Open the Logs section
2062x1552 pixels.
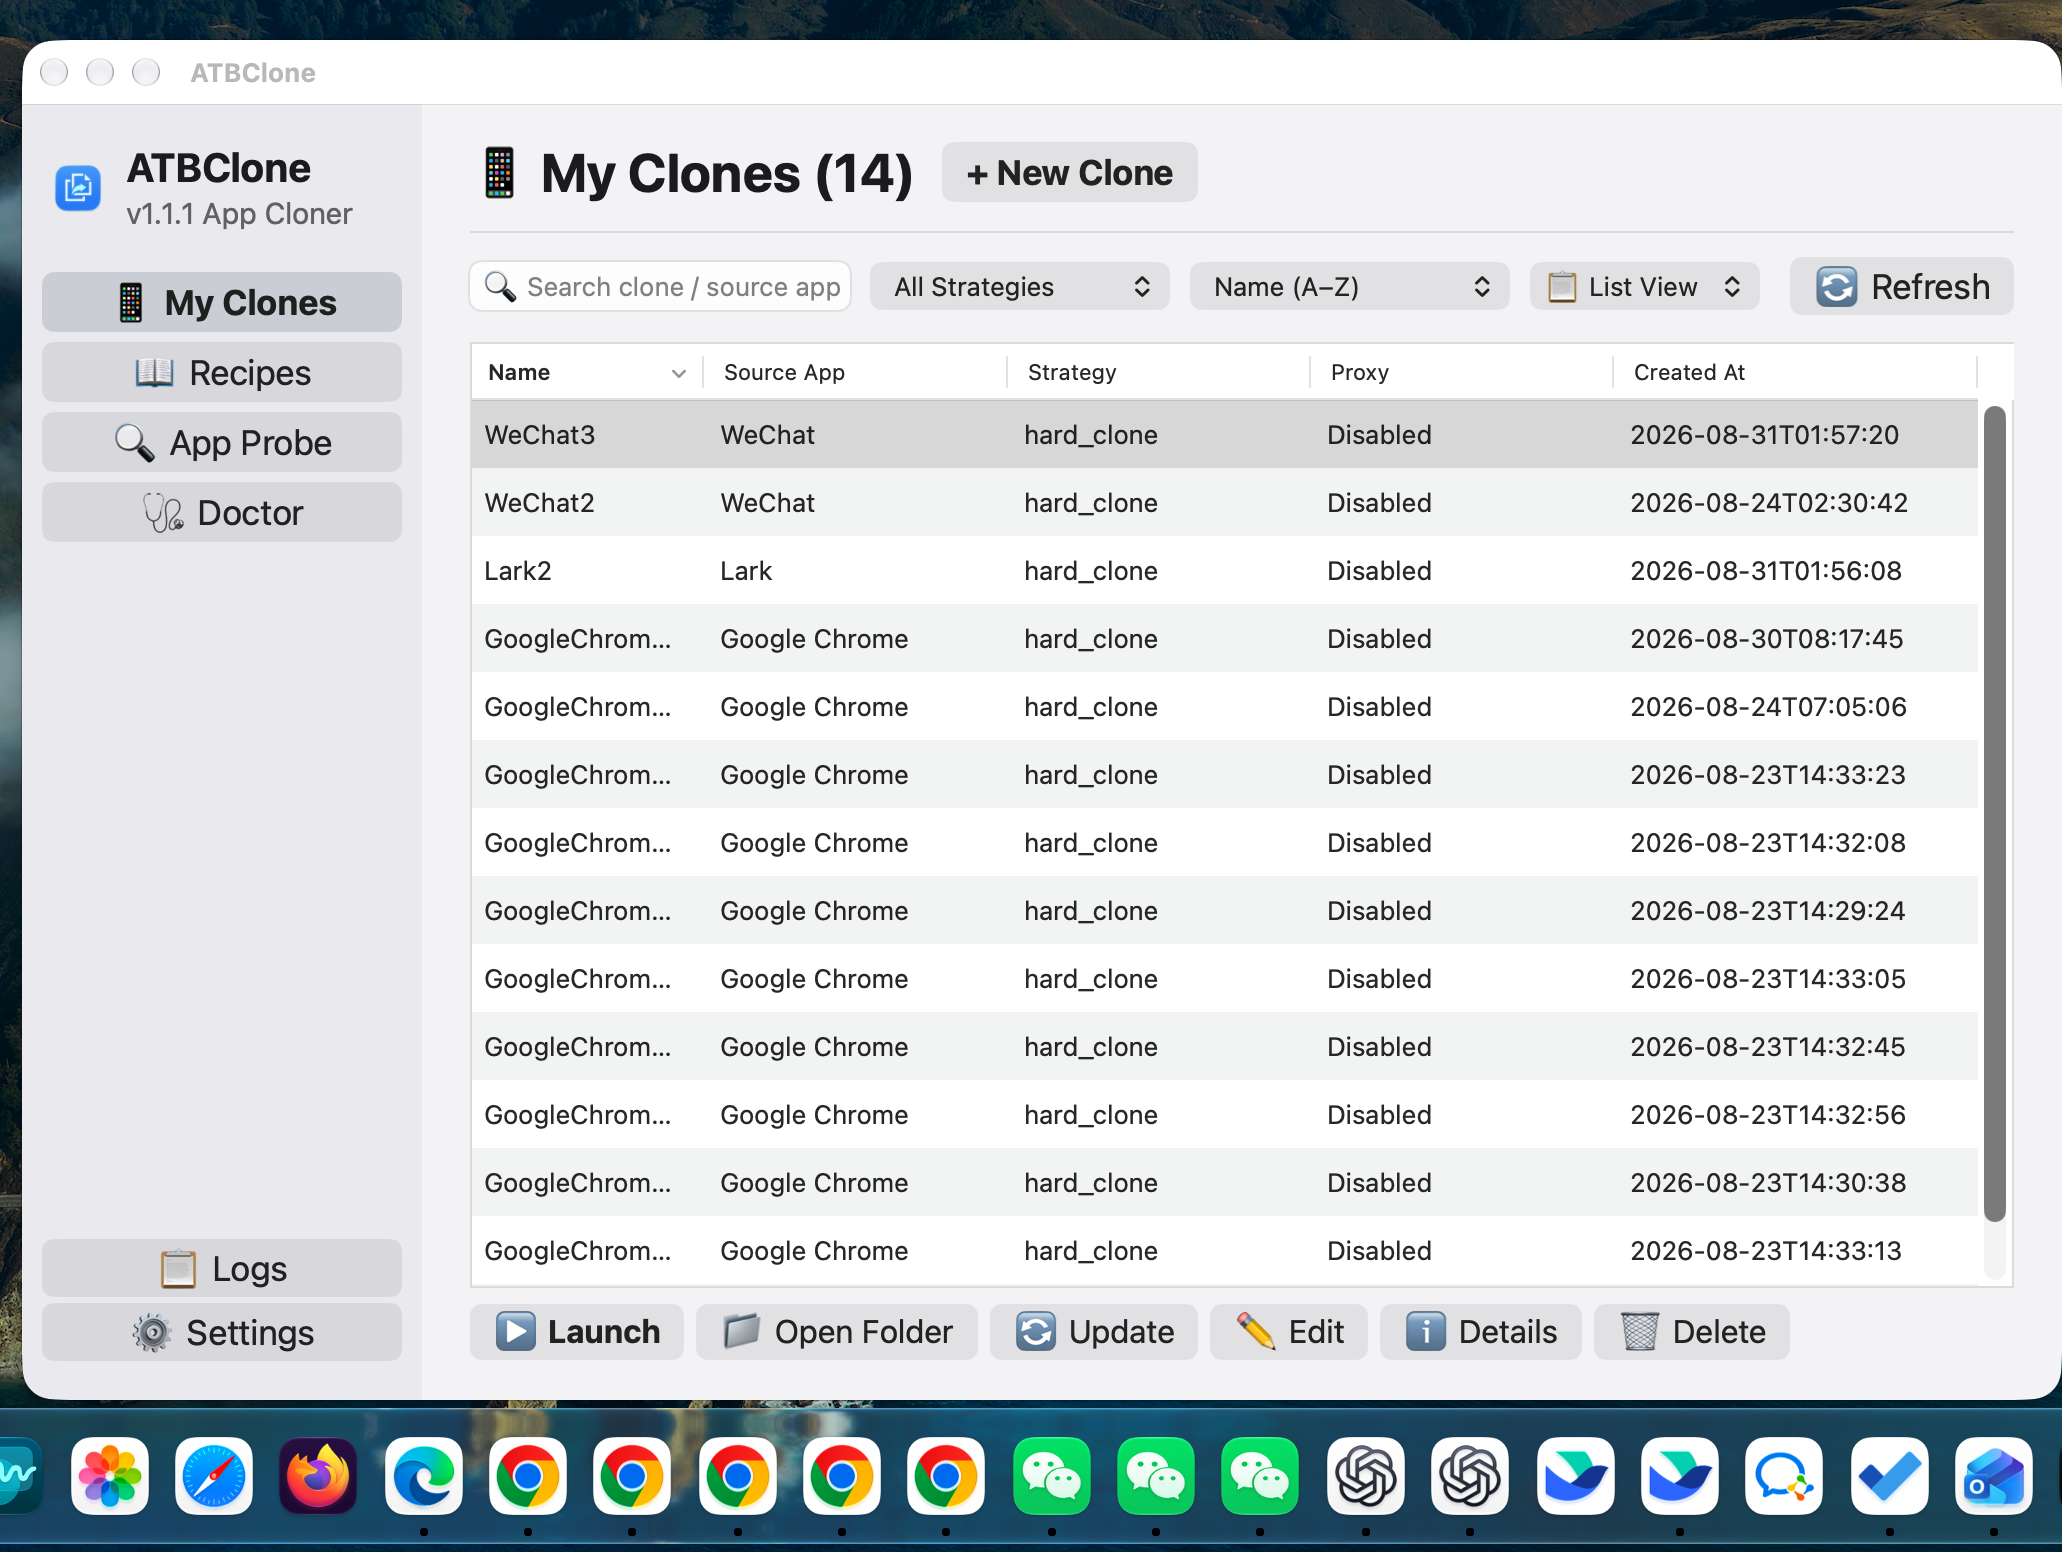pos(221,1268)
